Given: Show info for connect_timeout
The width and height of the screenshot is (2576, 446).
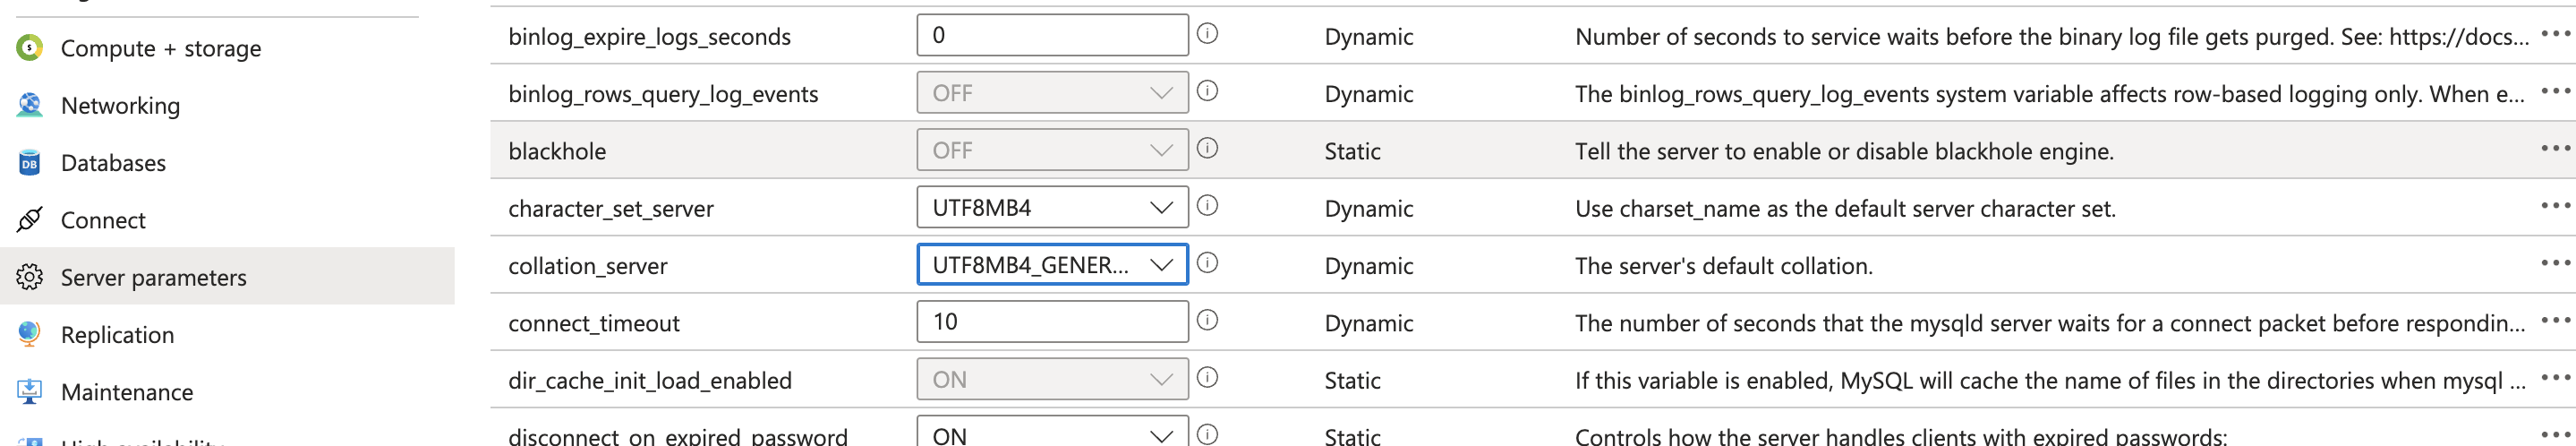Looking at the screenshot, I should (1207, 320).
